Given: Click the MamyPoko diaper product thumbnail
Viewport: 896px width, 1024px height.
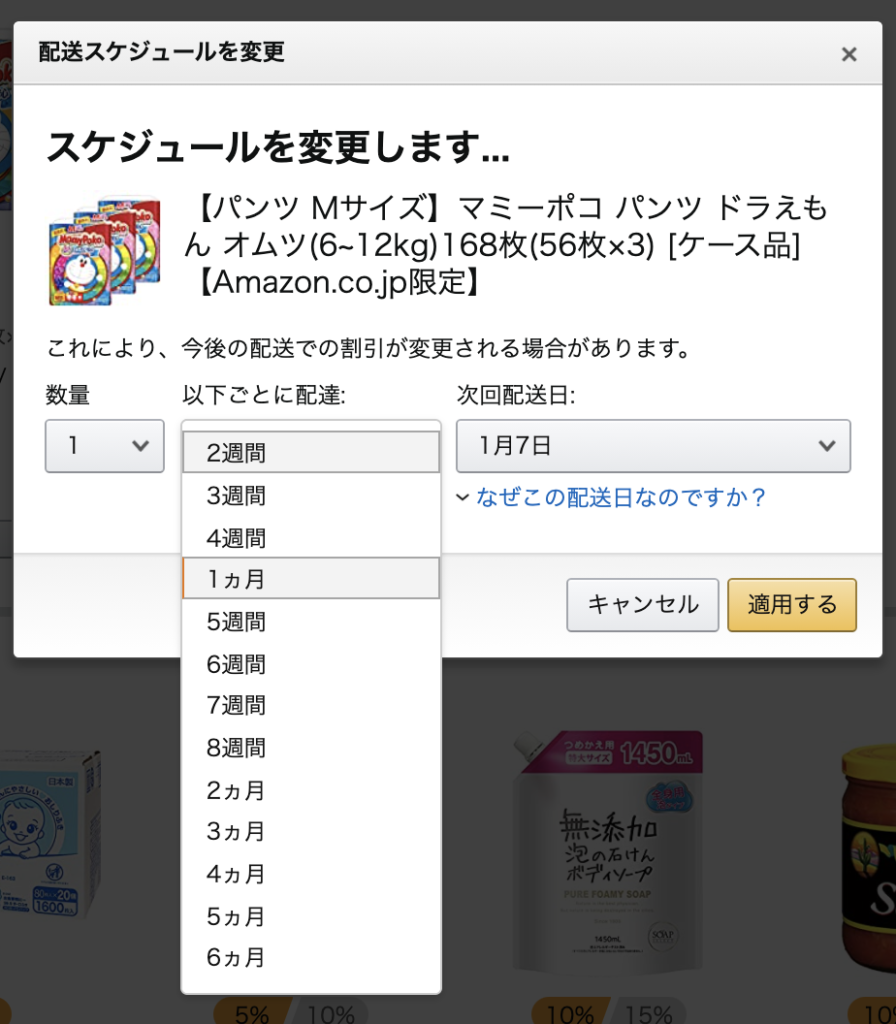Looking at the screenshot, I should pyautogui.click(x=104, y=249).
